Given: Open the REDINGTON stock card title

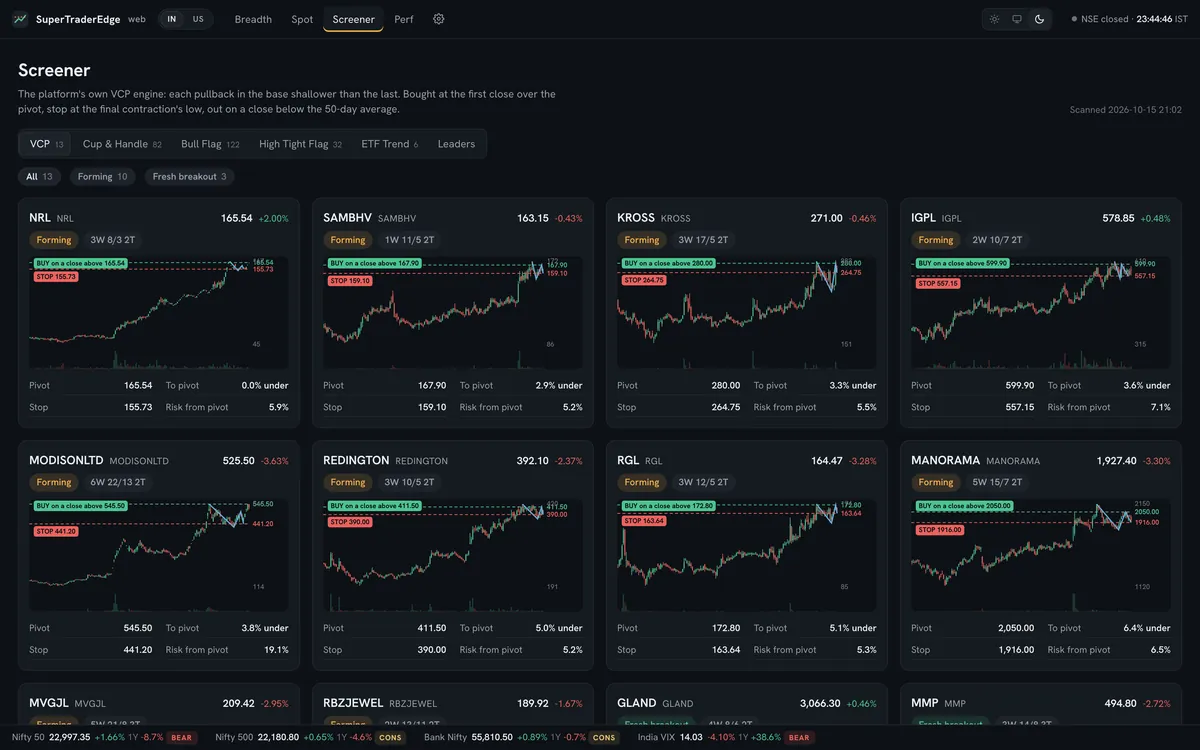Looking at the screenshot, I should point(356,461).
